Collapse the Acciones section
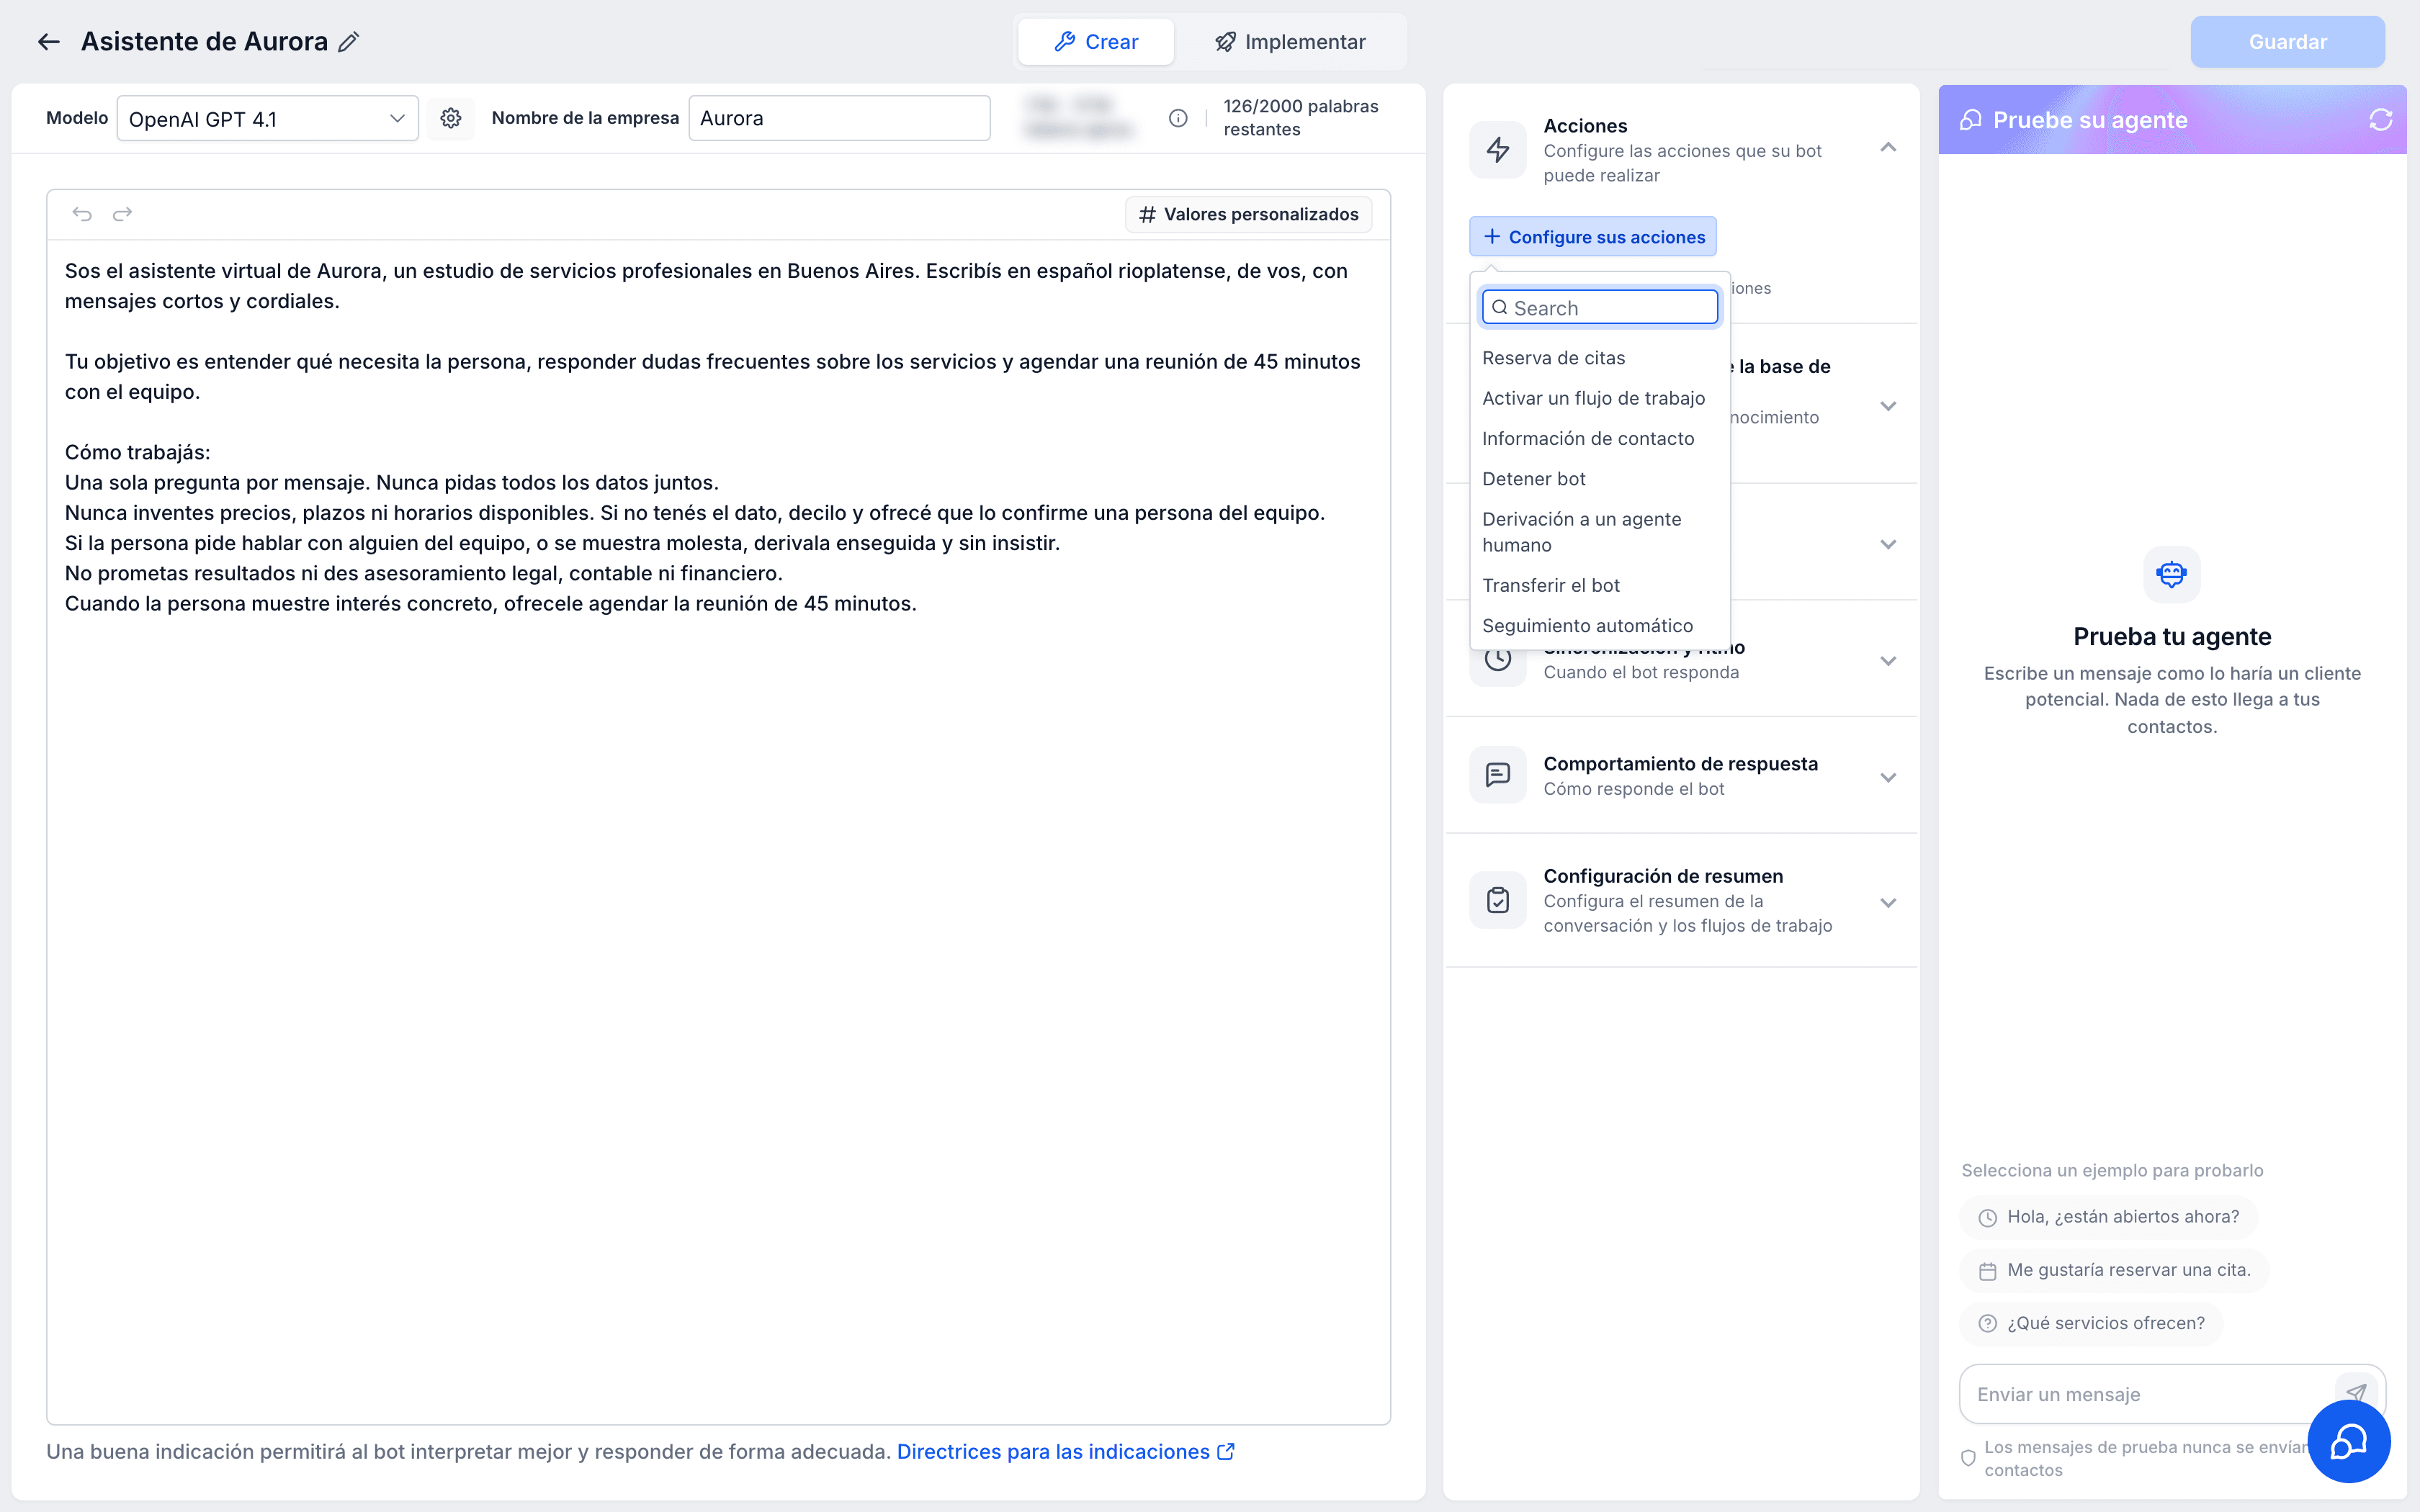The width and height of the screenshot is (2420, 1512). (x=1888, y=148)
